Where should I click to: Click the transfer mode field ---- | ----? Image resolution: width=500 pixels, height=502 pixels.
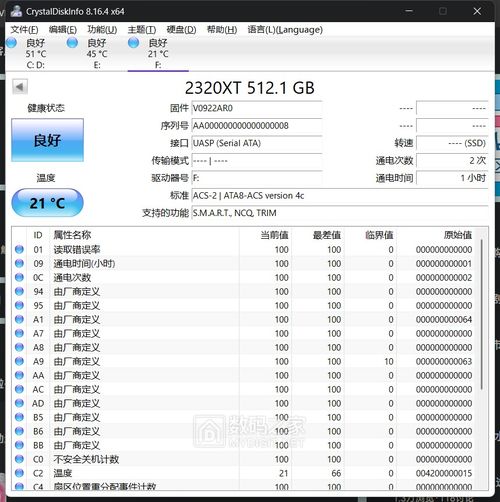[x=257, y=161]
